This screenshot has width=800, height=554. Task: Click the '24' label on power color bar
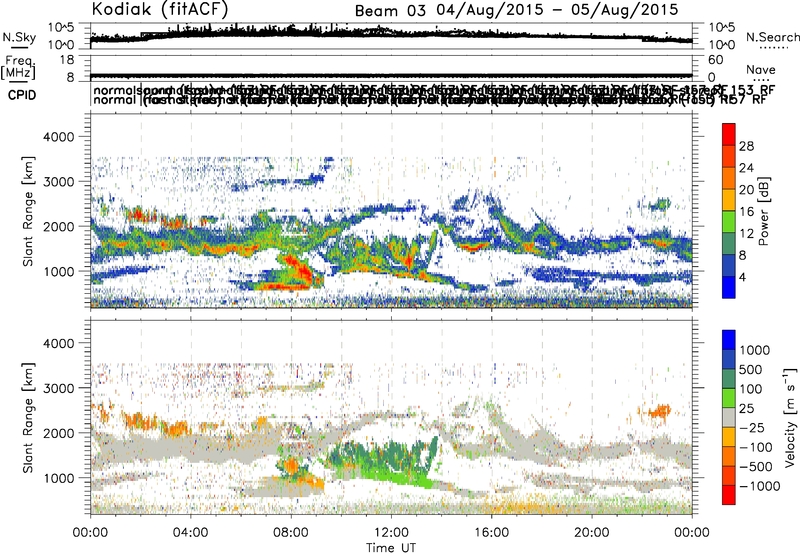(x=746, y=168)
